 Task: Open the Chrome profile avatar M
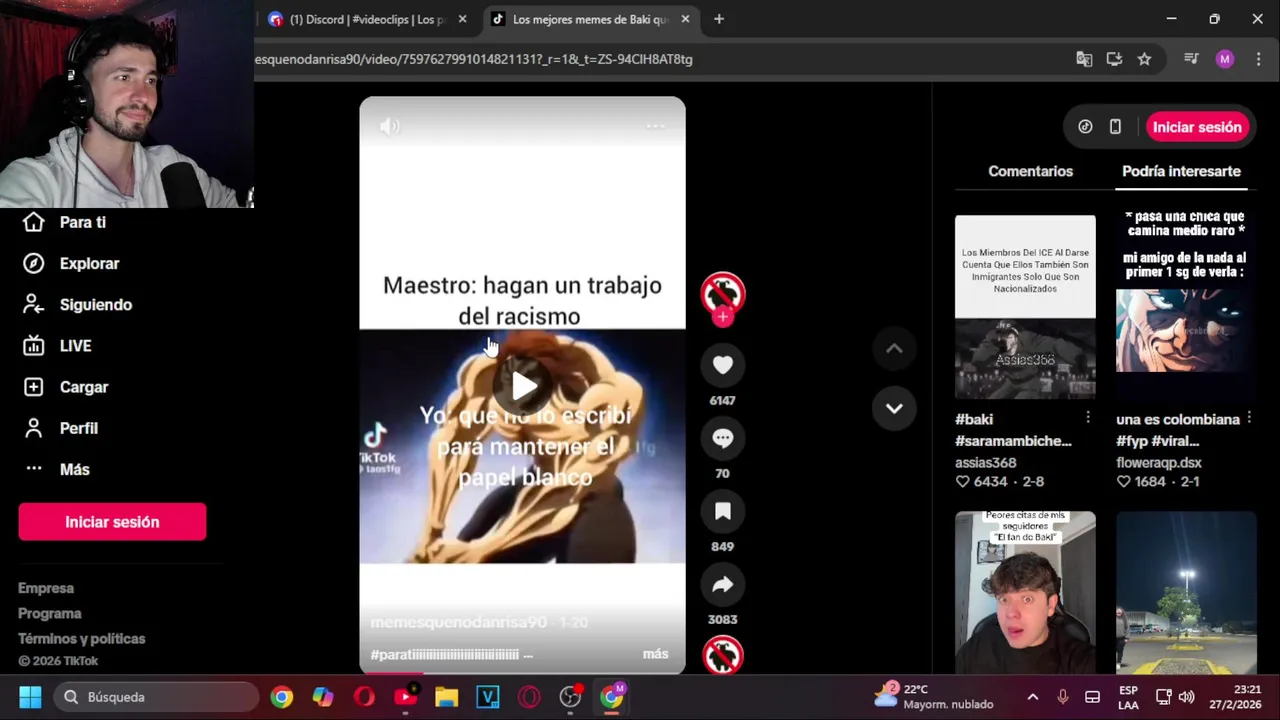[x=1225, y=59]
